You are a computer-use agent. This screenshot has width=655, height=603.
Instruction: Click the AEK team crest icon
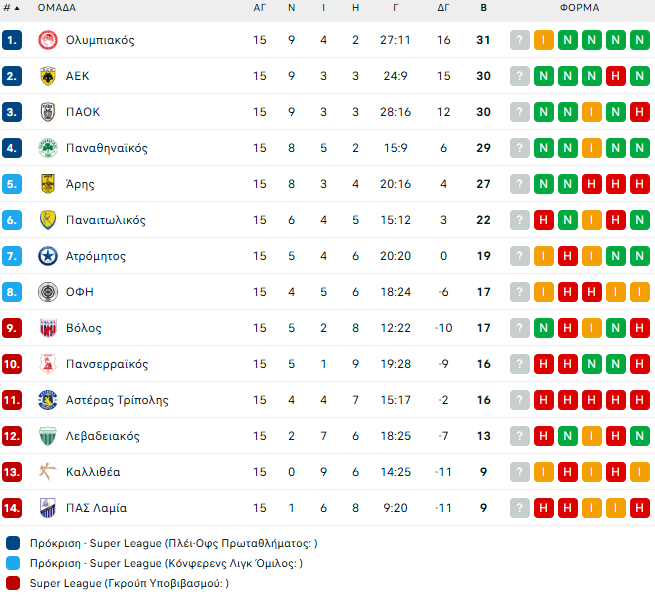(47, 76)
